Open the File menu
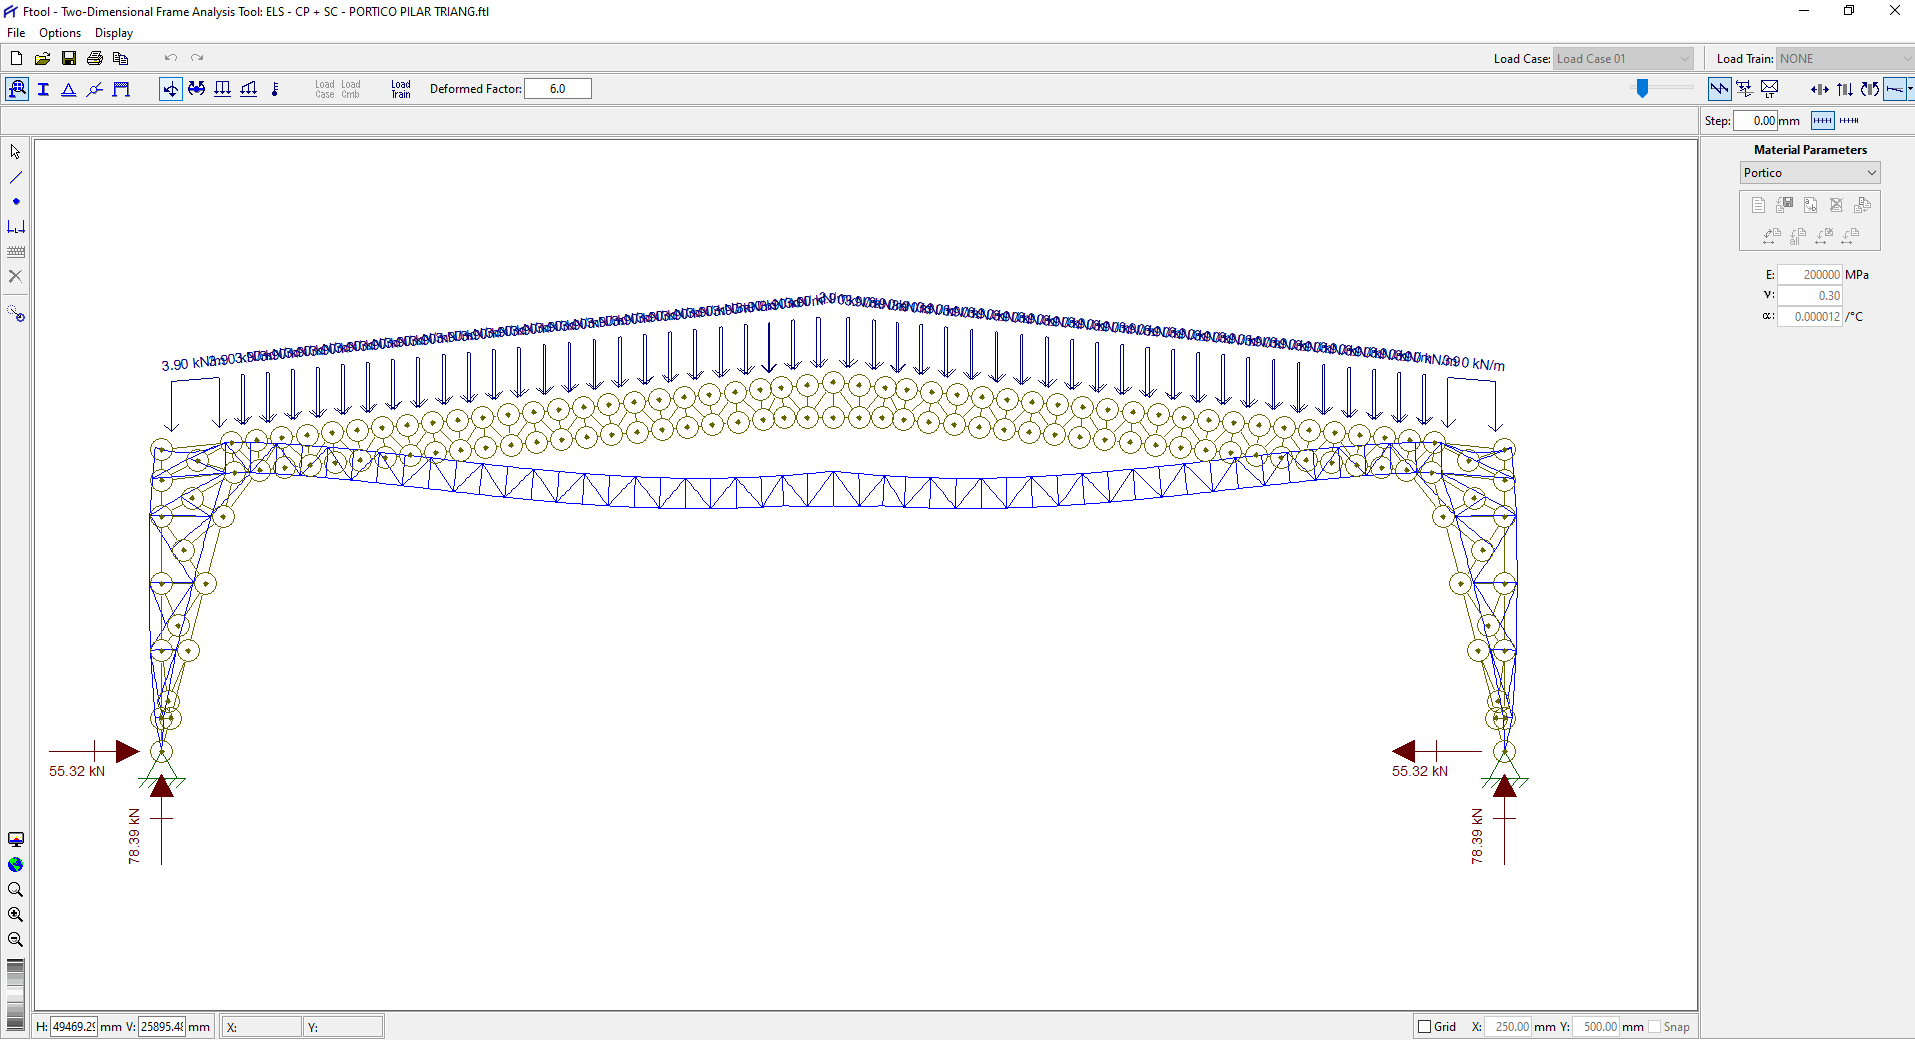The image size is (1915, 1040). pyautogui.click(x=16, y=33)
